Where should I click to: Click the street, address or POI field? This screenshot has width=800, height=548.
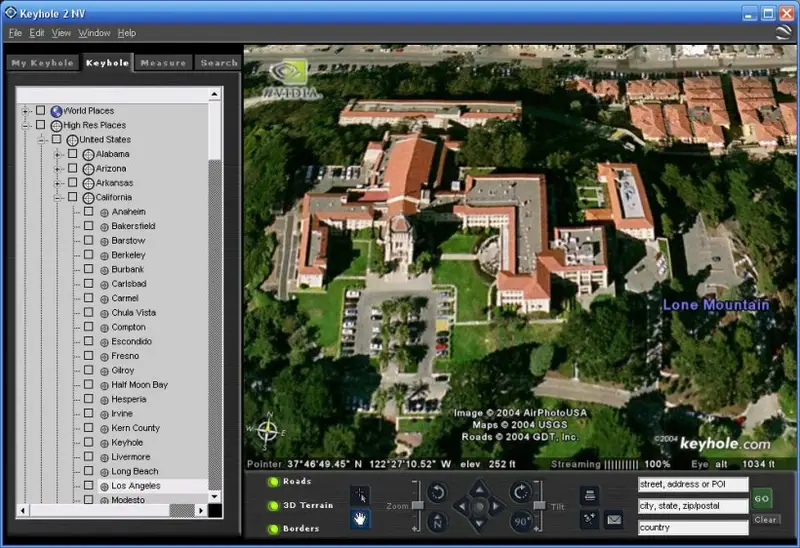tap(693, 484)
